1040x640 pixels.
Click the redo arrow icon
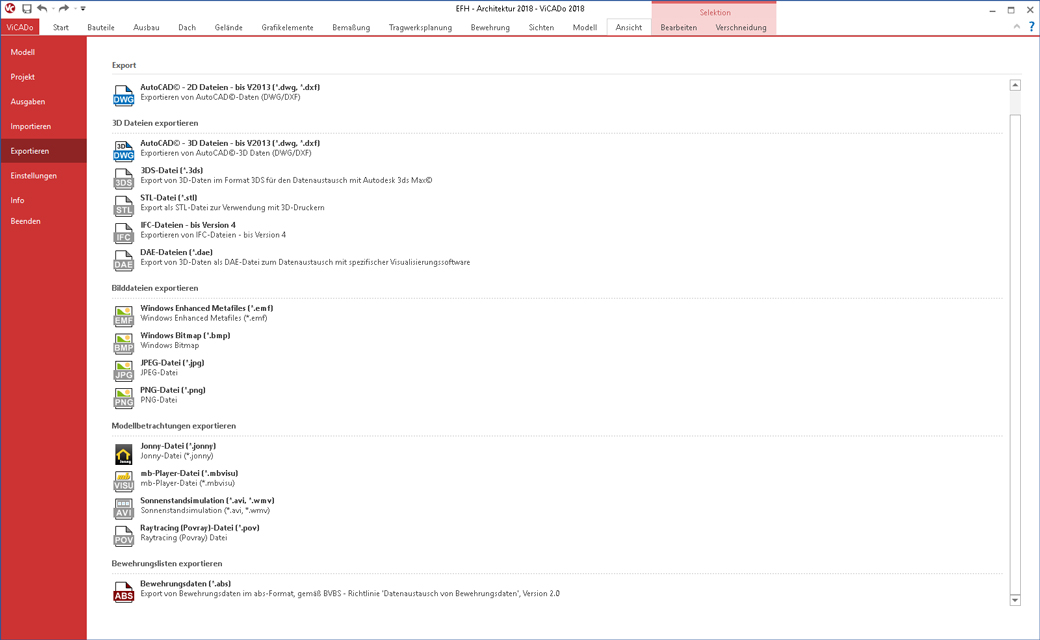(x=64, y=9)
